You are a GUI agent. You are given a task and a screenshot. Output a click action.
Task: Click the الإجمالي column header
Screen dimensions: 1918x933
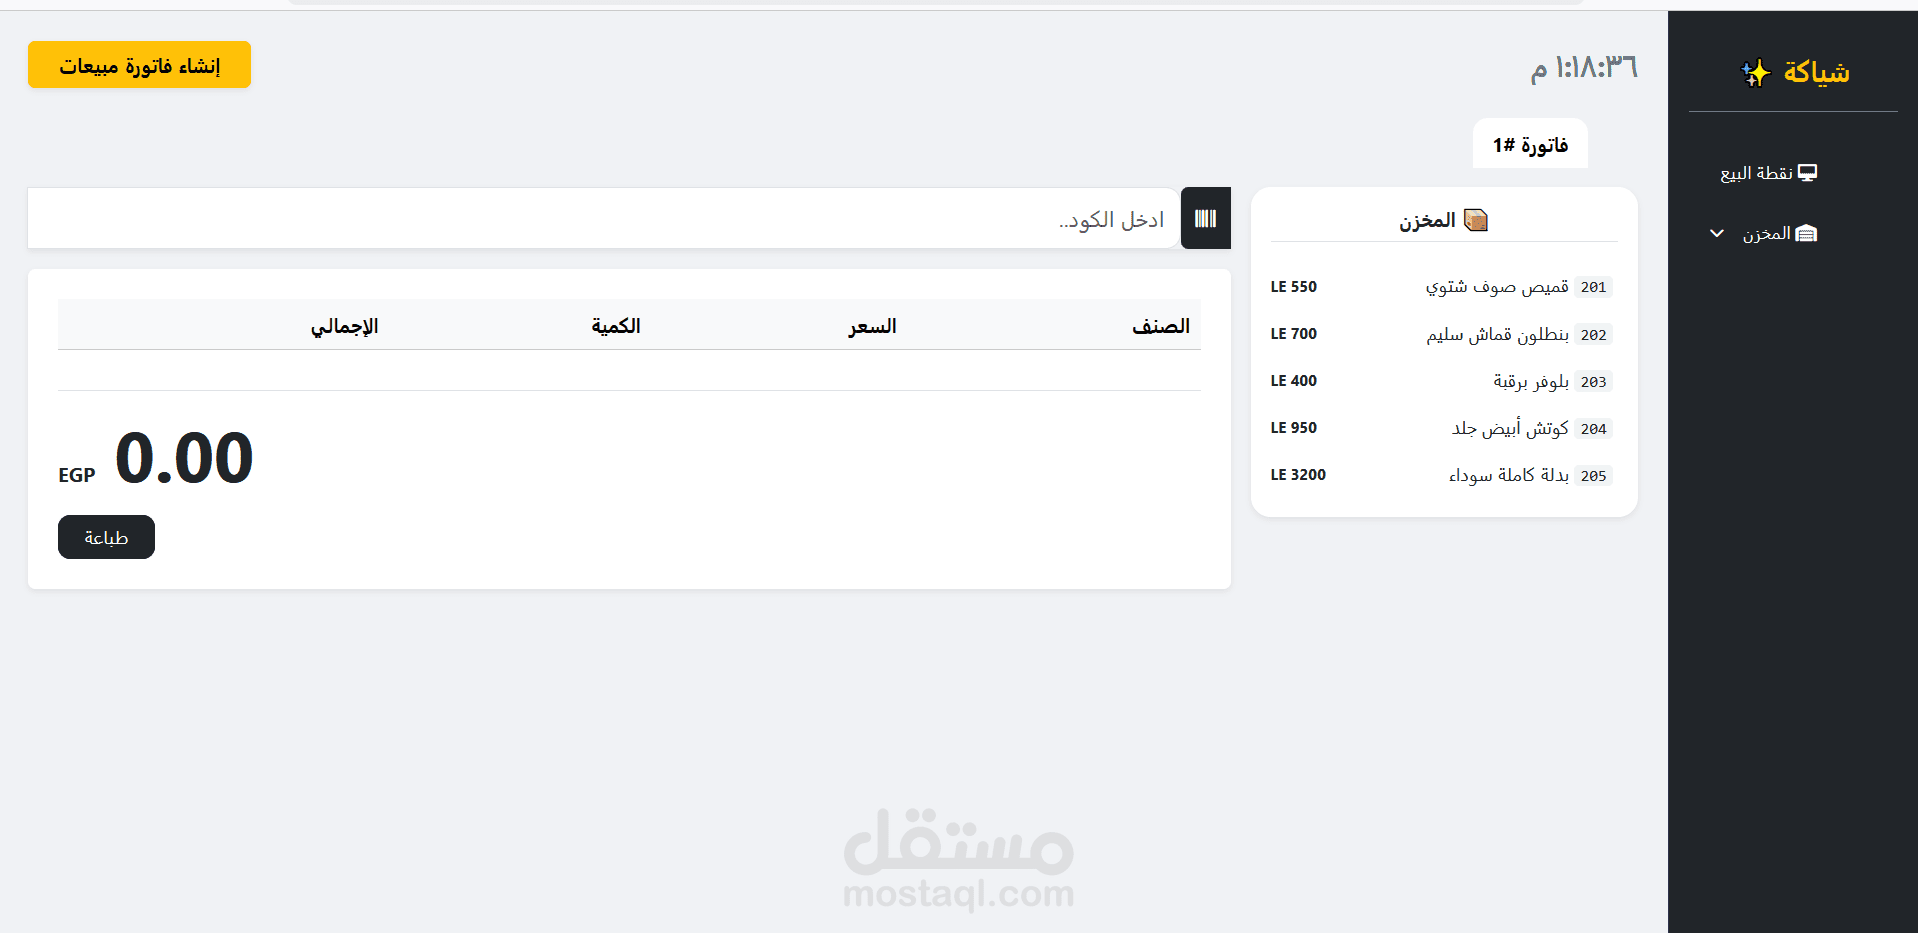344,326
